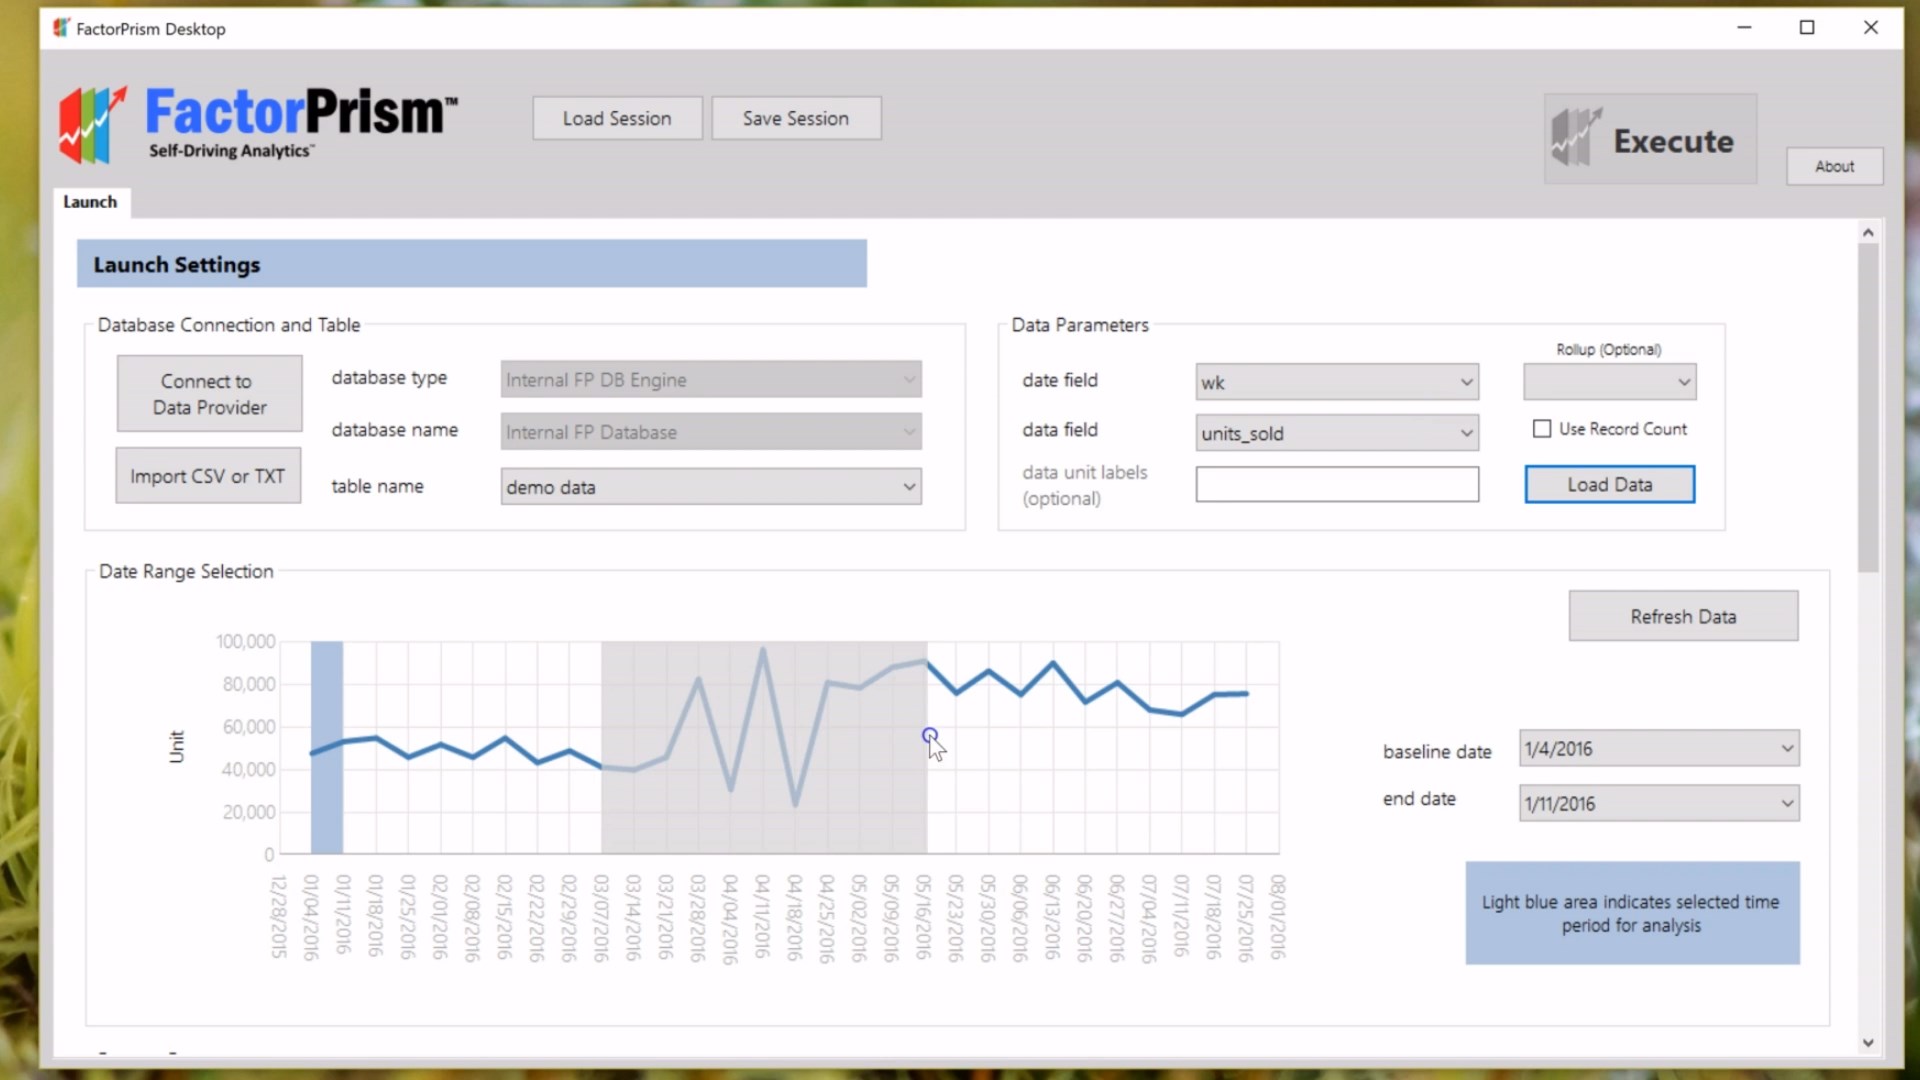1920x1080 pixels.
Task: Minimize the FactorPrism Desktop window
Action: [x=1744, y=28]
